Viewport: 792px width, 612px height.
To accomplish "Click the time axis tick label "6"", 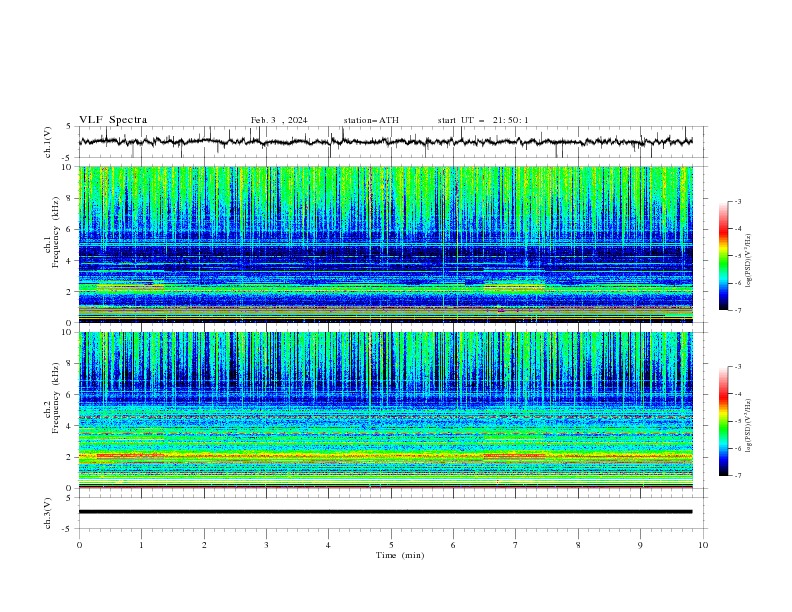I will (453, 545).
